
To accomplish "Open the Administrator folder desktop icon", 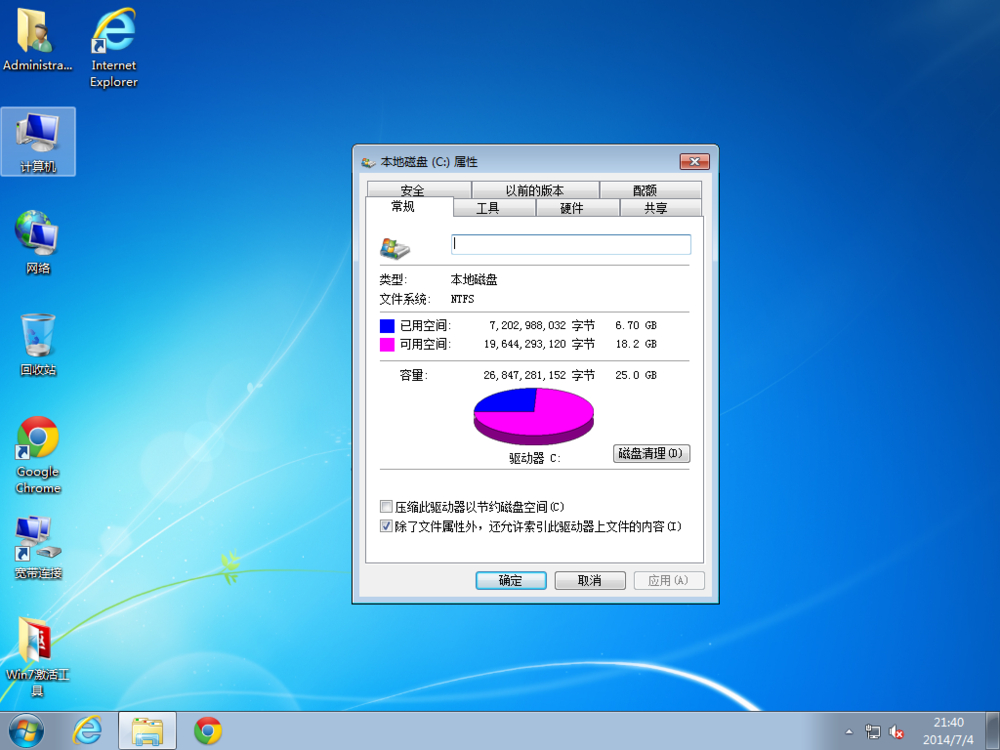I will tap(37, 40).
